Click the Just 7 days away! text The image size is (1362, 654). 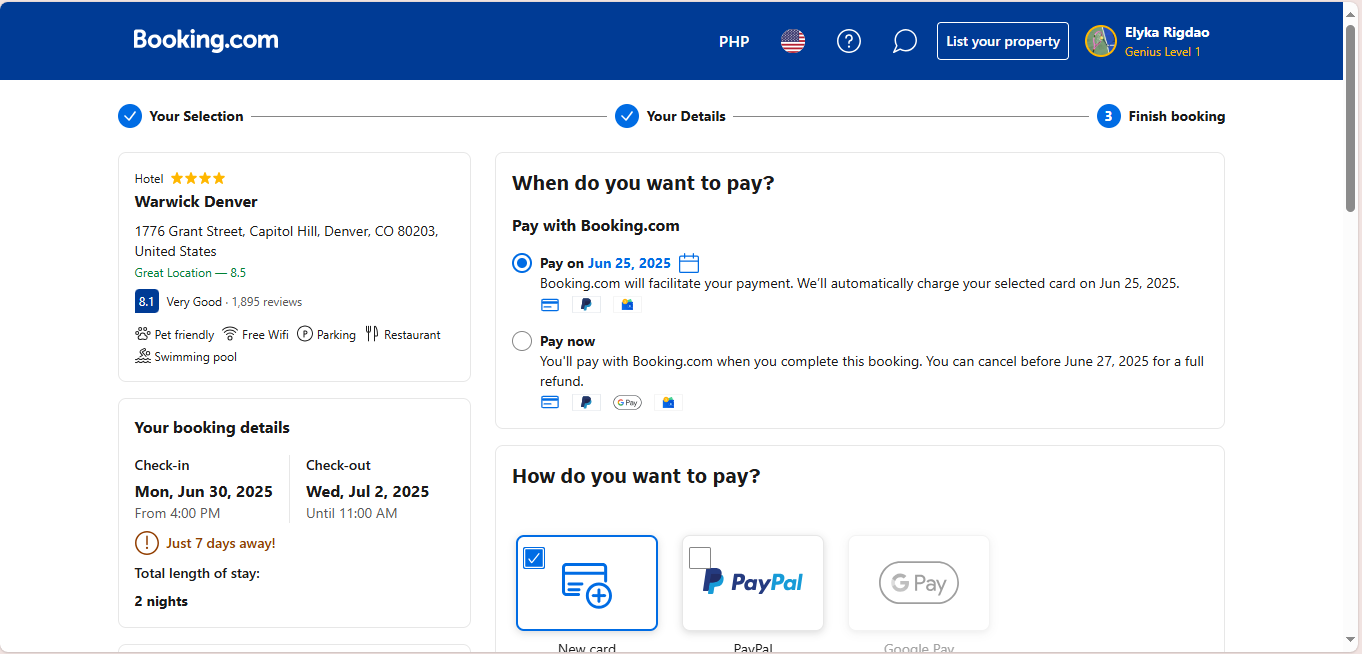click(x=221, y=543)
